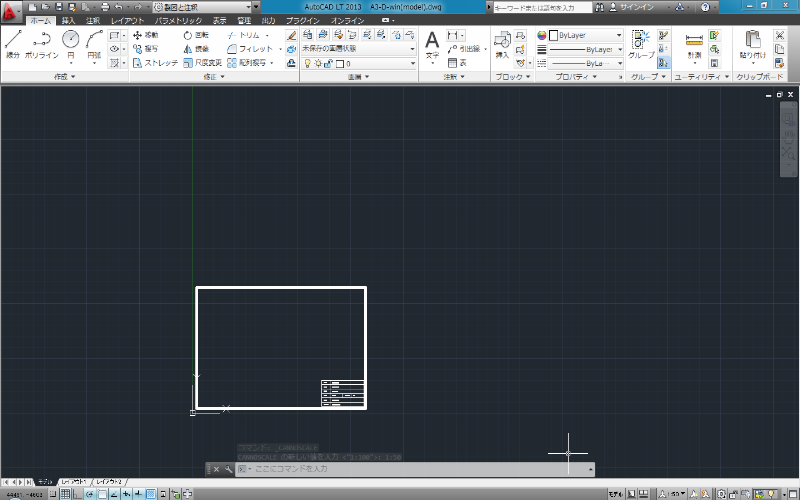Toggle grid display in status bar
Screen dimensions: 800x500
[x=65, y=494]
